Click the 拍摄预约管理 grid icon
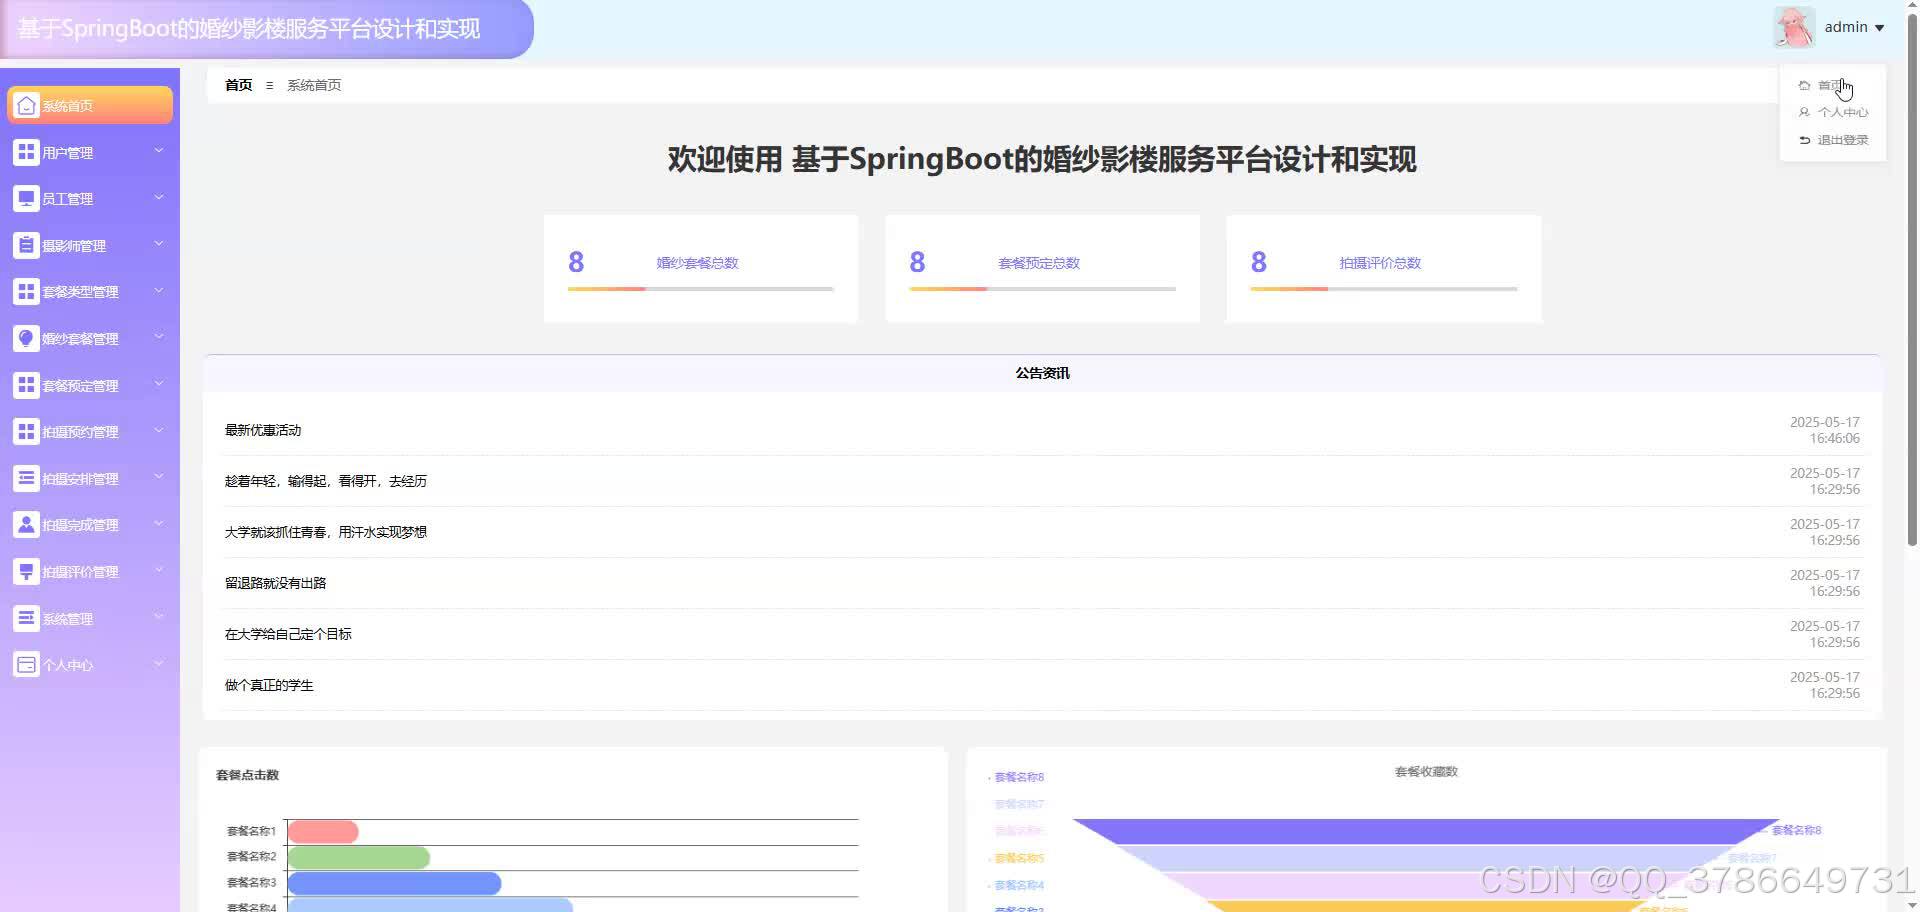1920x912 pixels. click(26, 431)
